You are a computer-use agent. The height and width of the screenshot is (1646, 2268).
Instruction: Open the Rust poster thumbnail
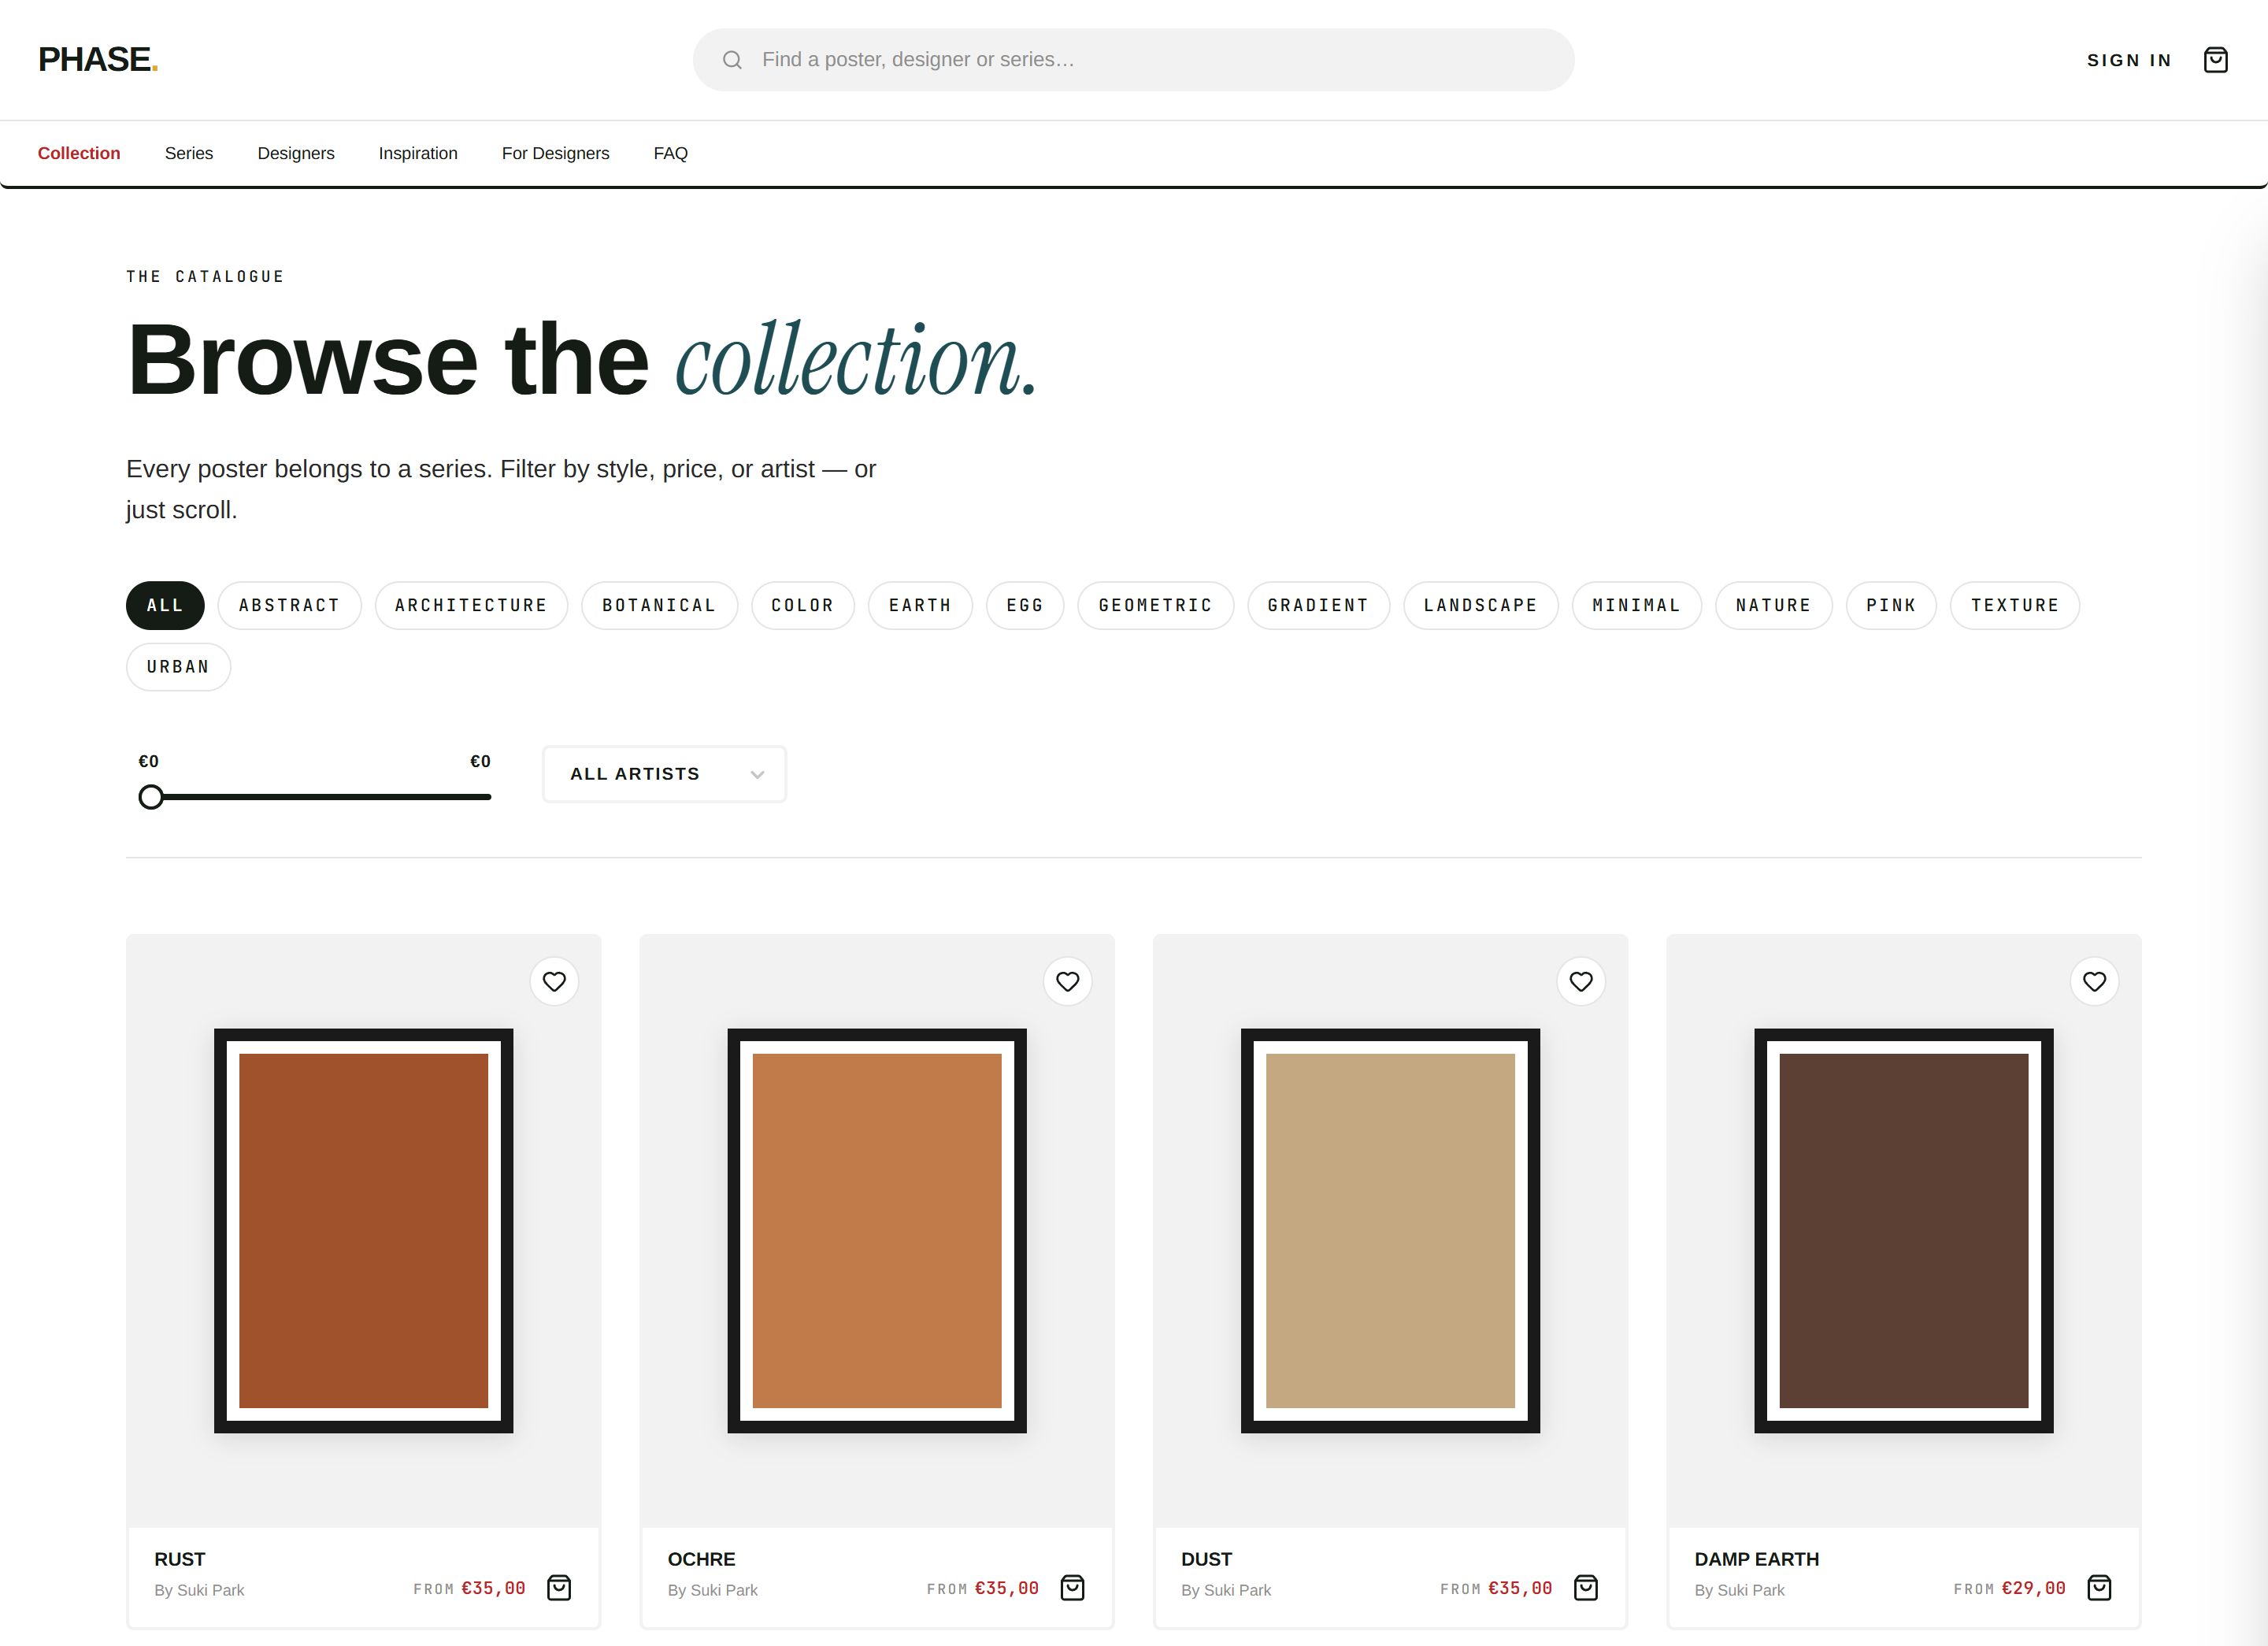point(363,1230)
